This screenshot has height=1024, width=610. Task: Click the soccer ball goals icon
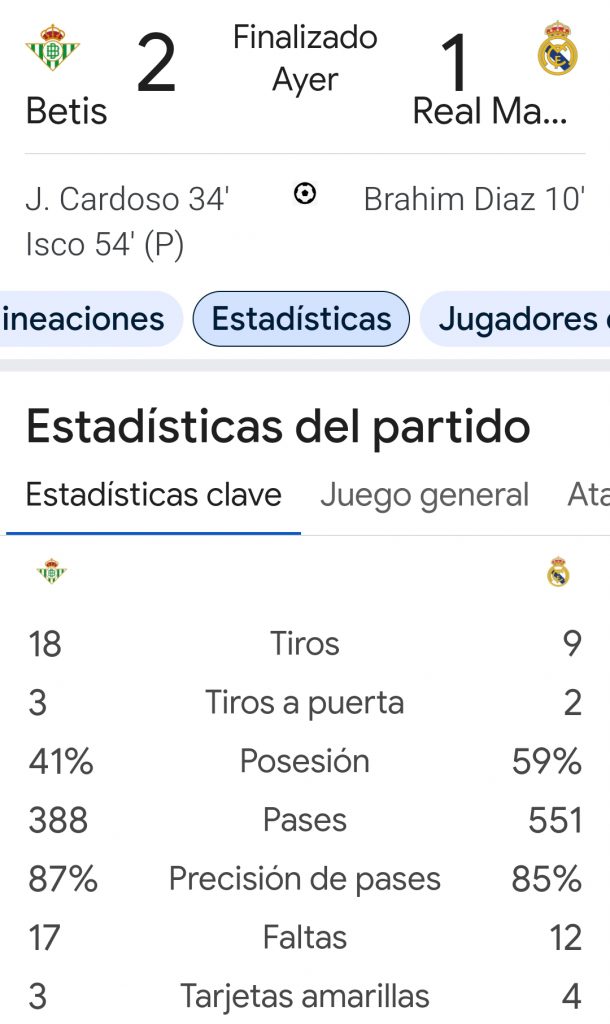(x=305, y=194)
